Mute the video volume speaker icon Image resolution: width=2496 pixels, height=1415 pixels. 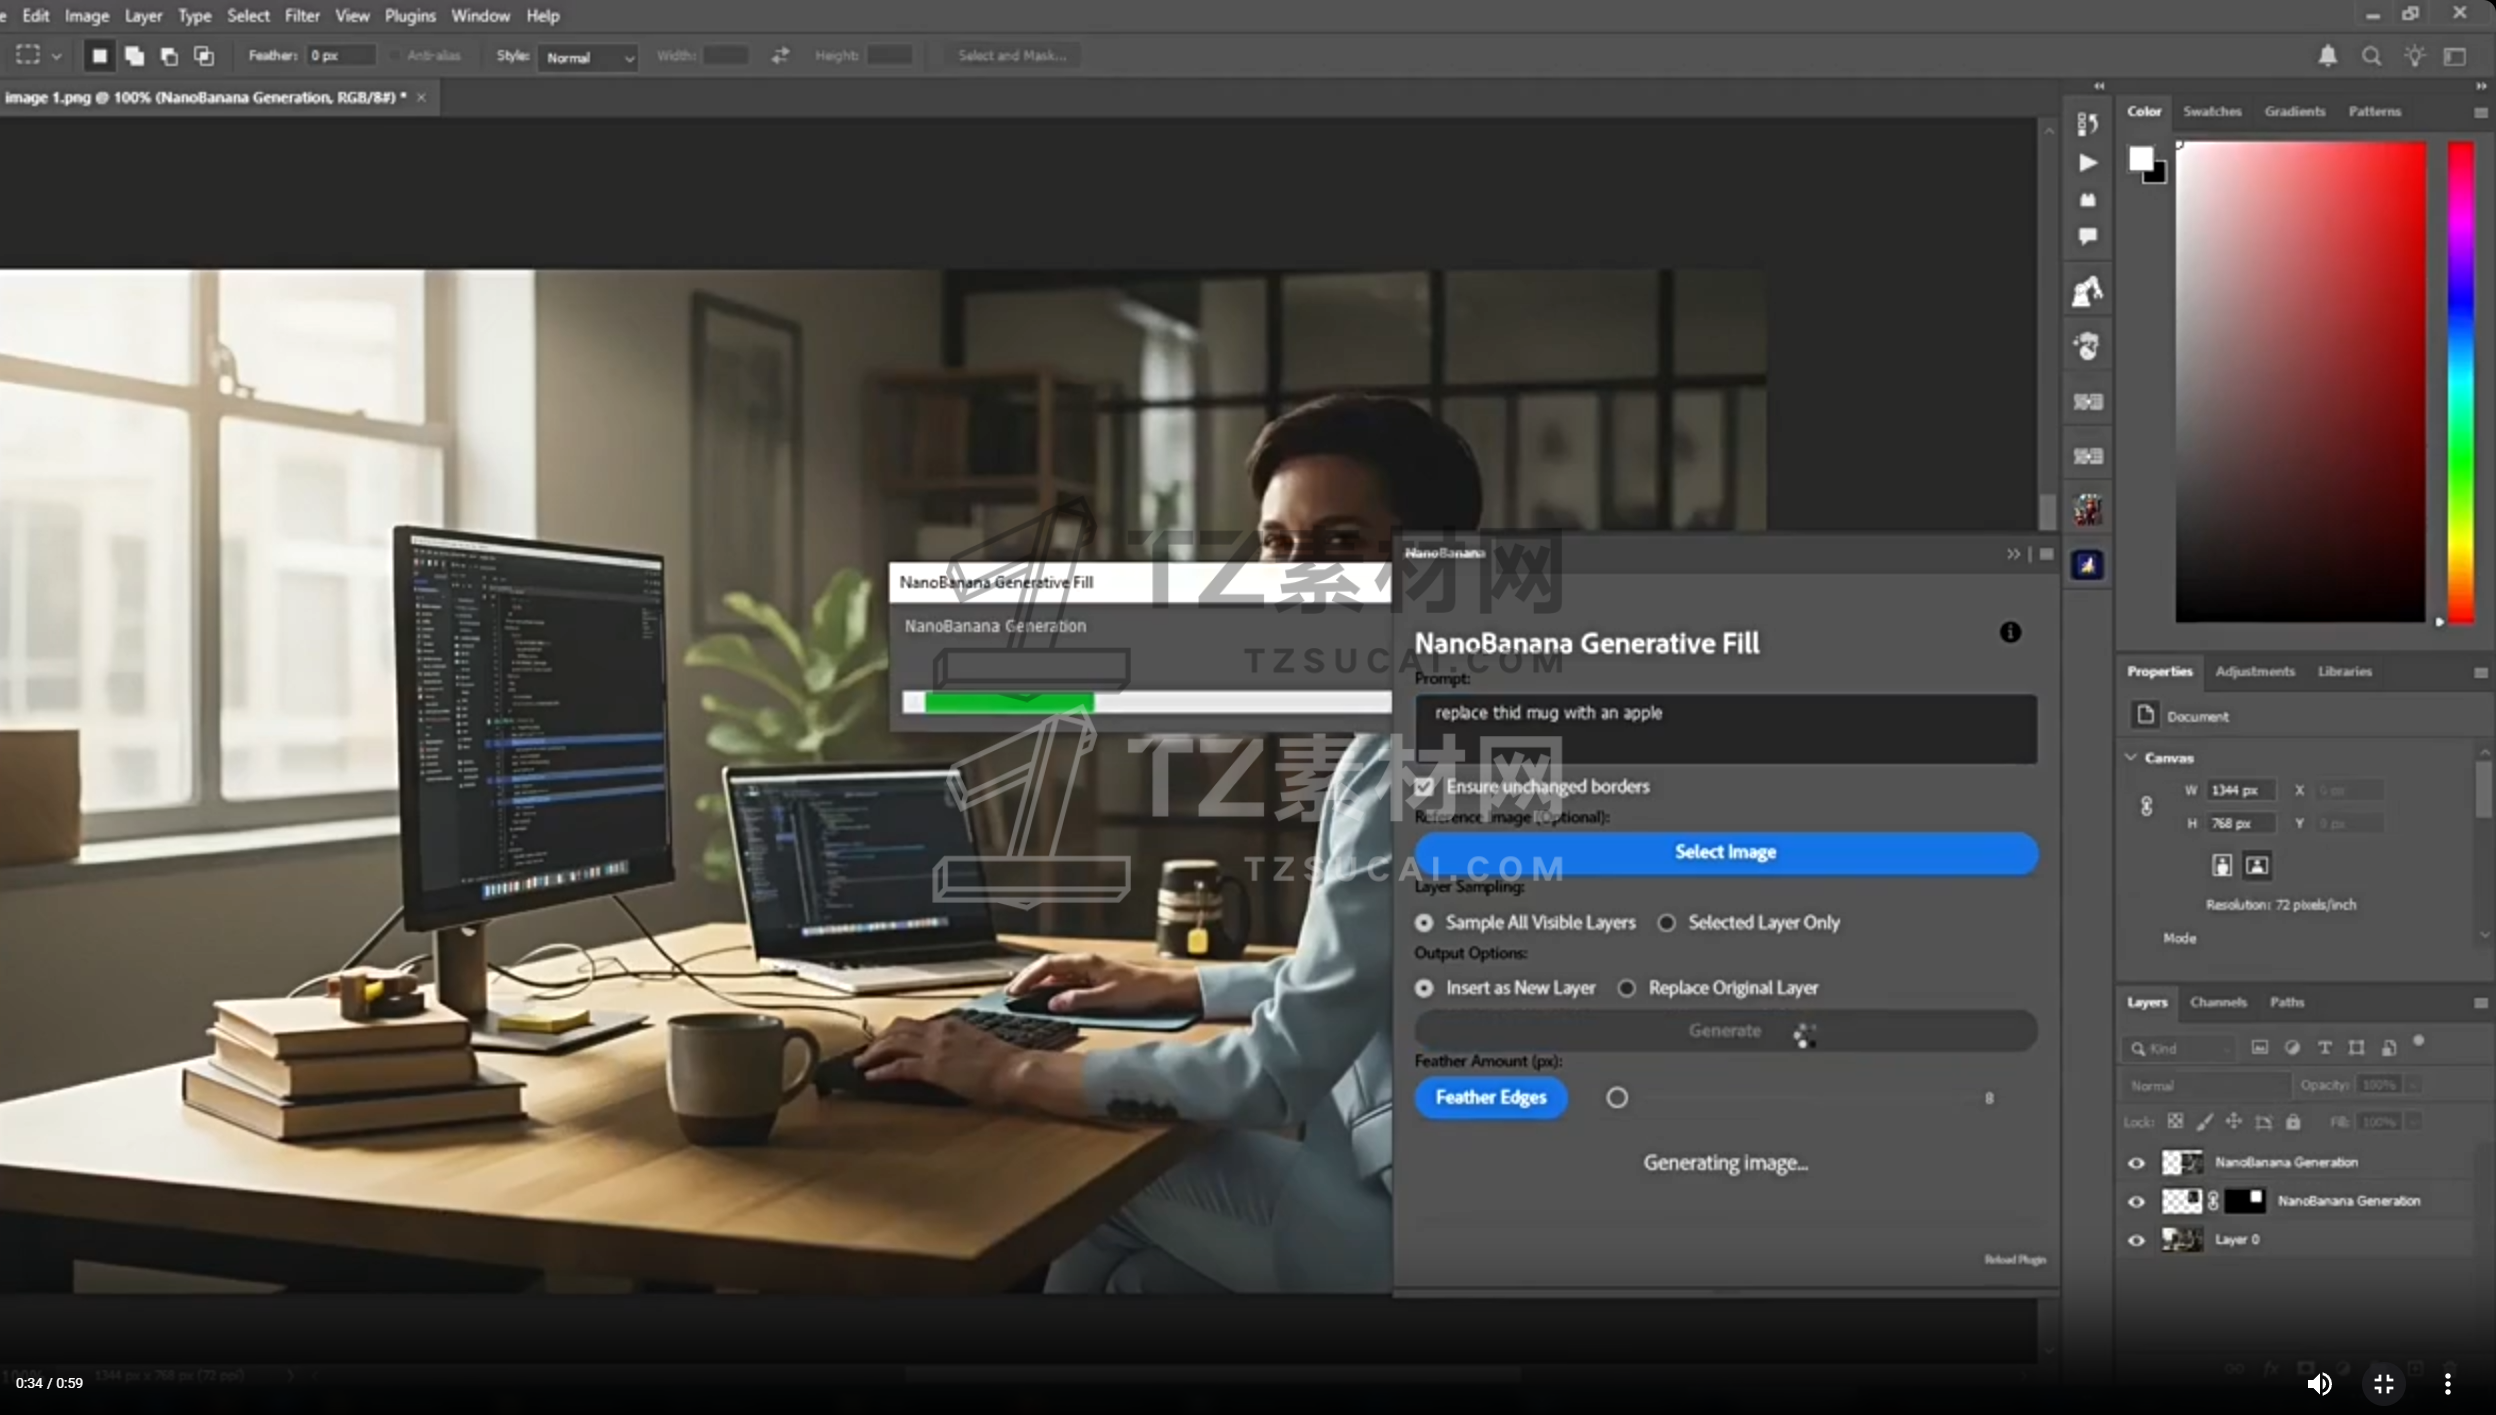pos(2319,1383)
